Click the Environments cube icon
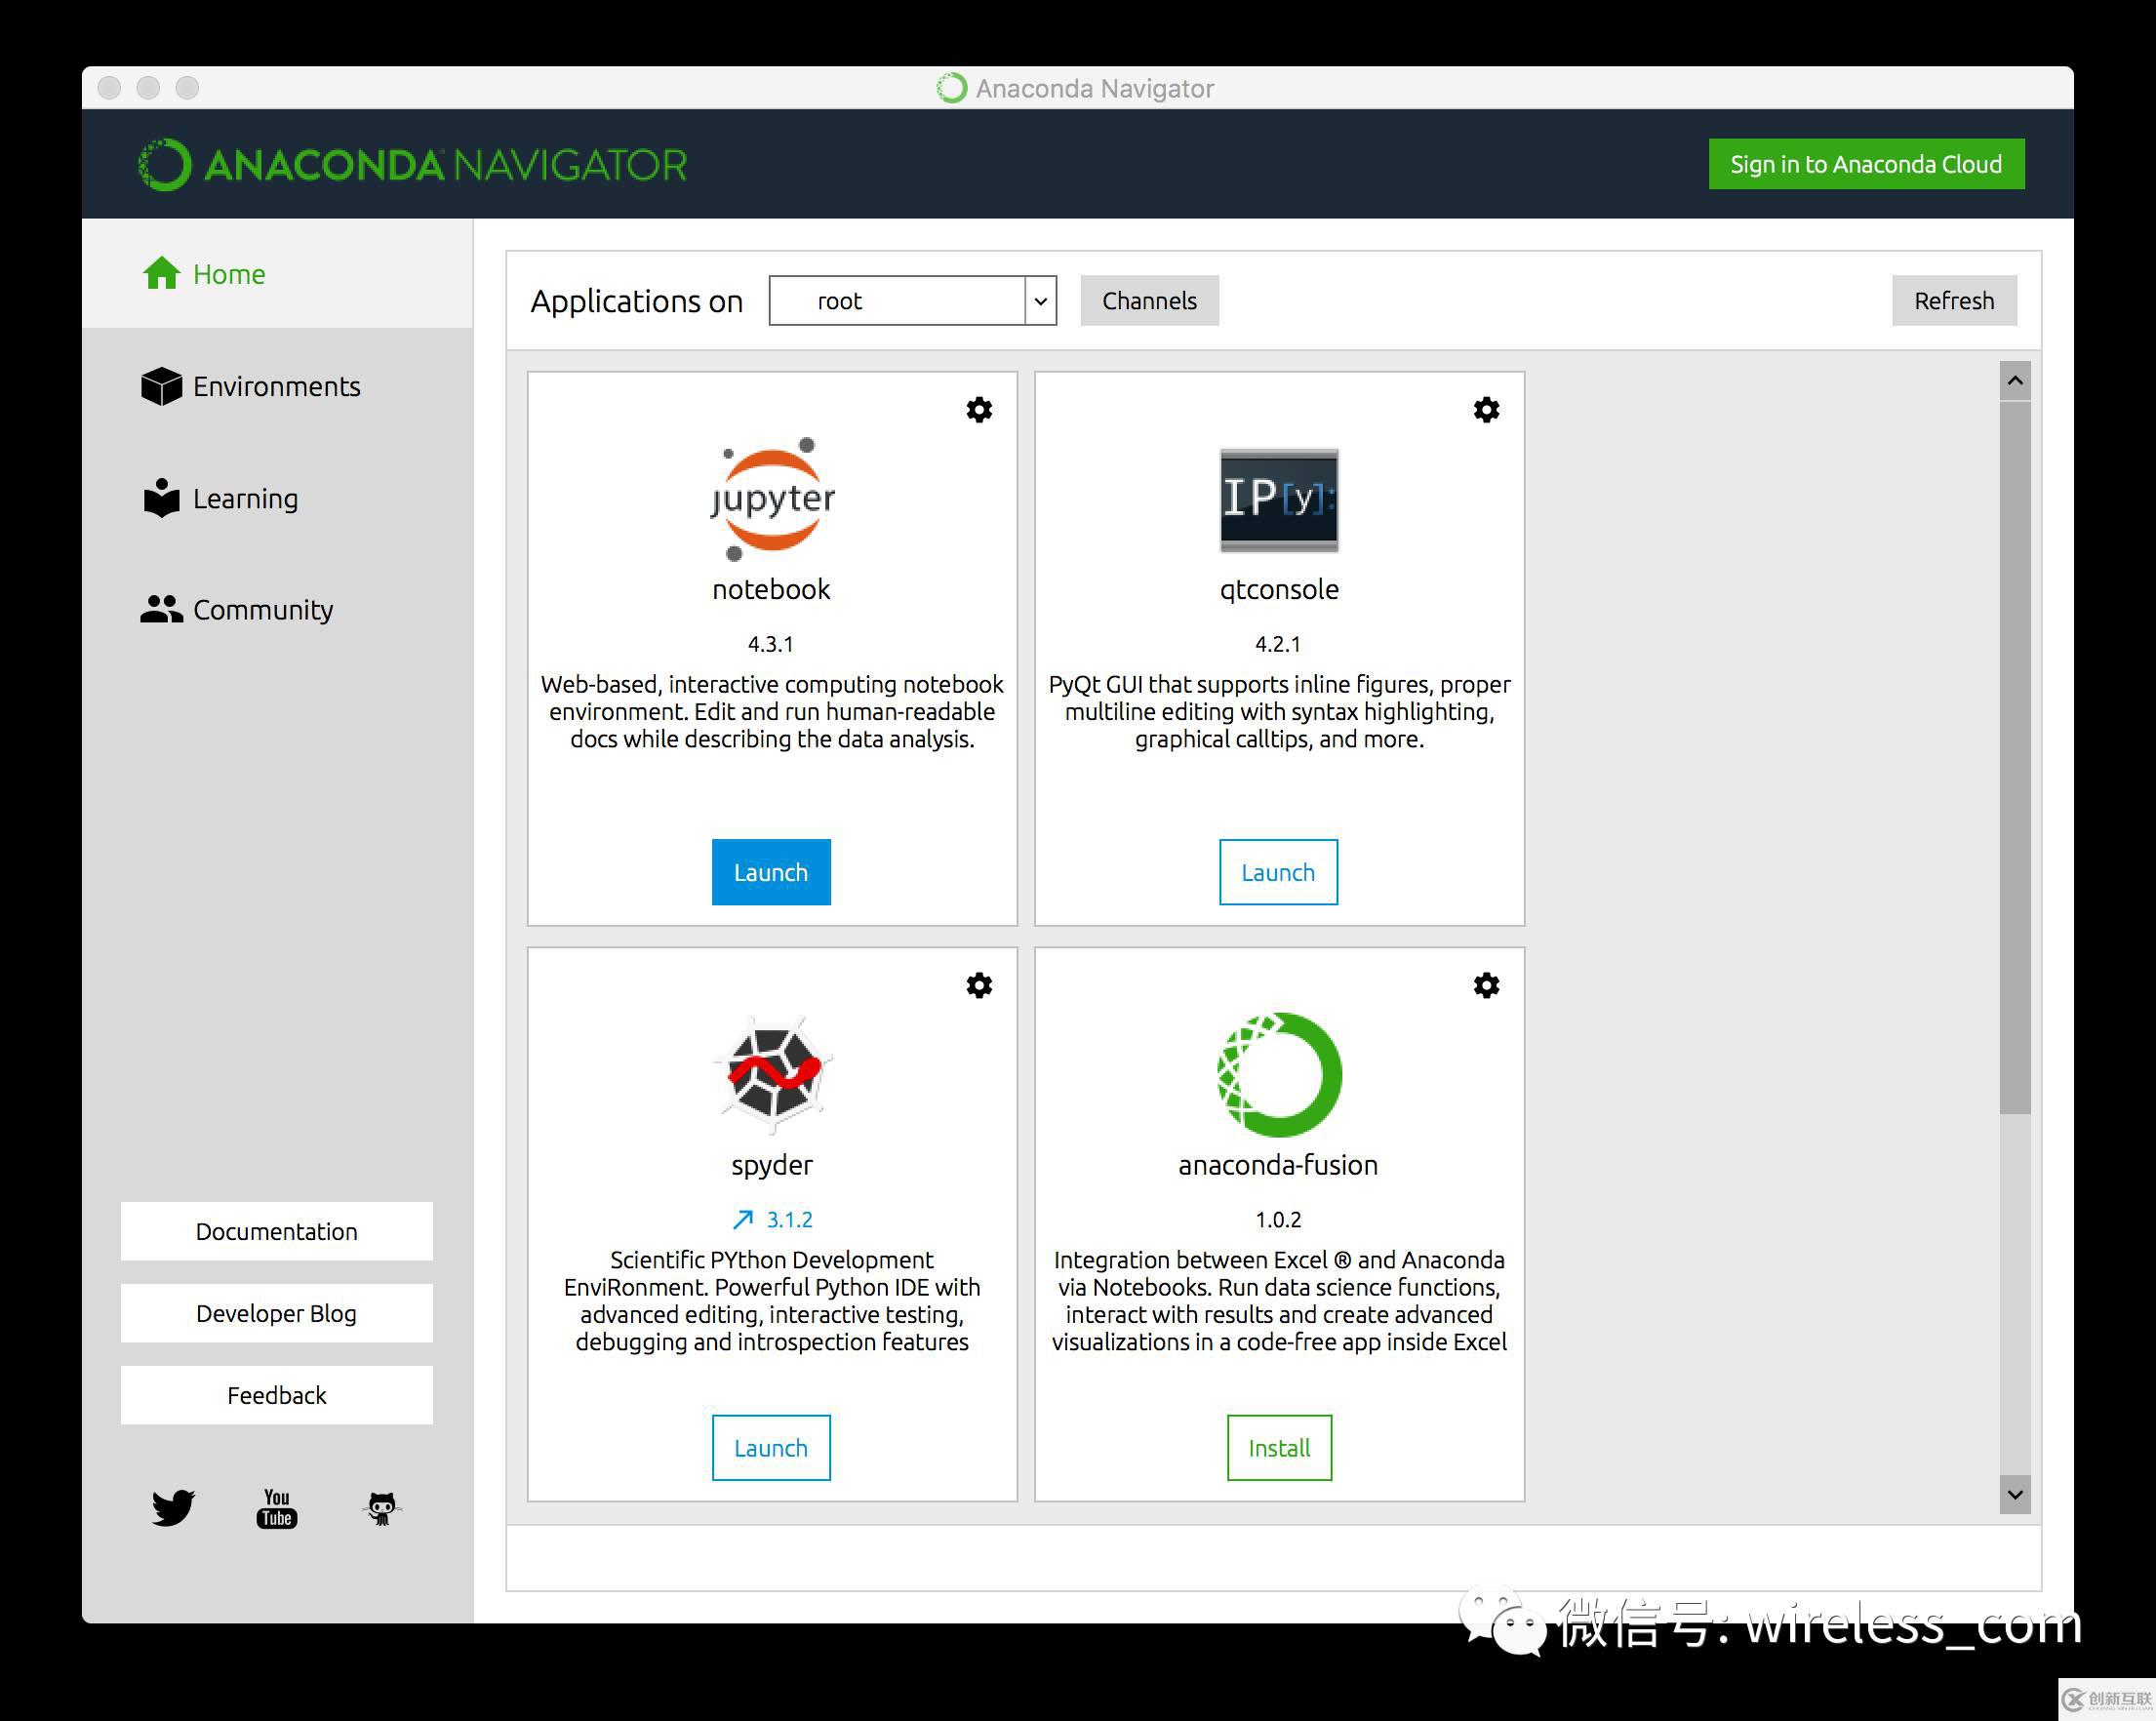Screen dimensions: 2156x1721 point(161,386)
